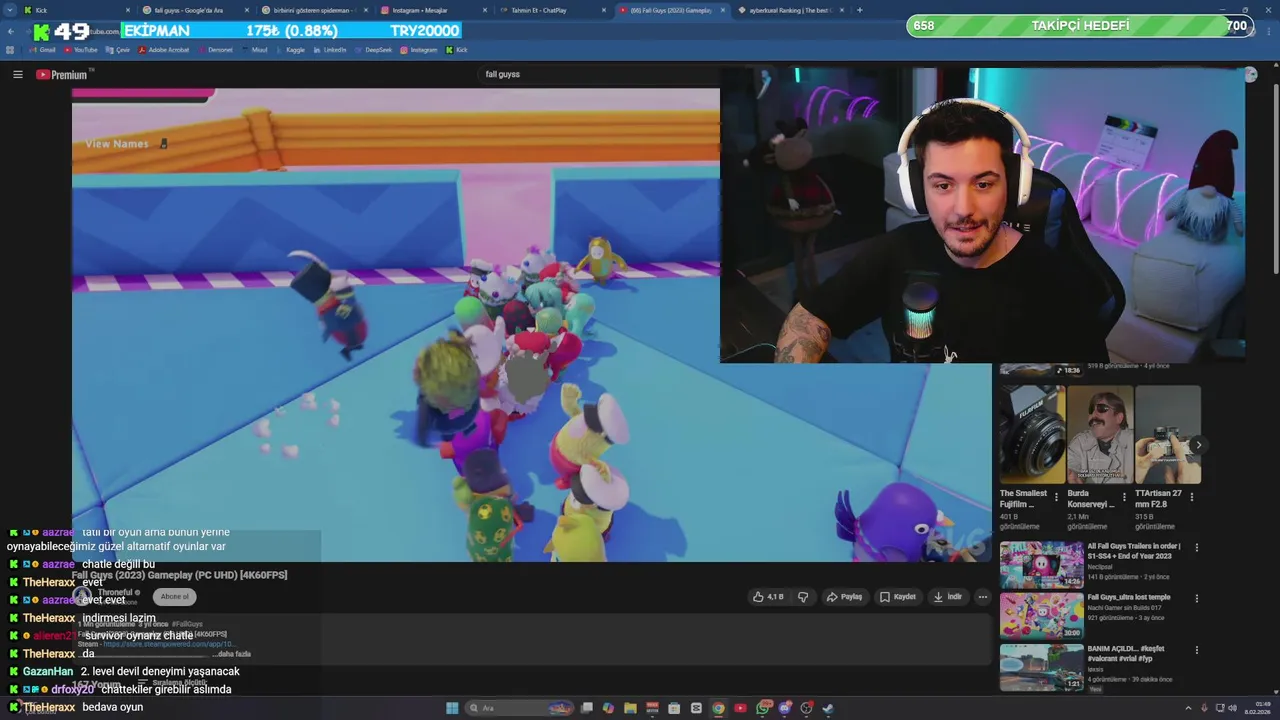Open the Chrome apps grid in bookmarks bar
Viewport: 1280px width, 720px height.
10,50
